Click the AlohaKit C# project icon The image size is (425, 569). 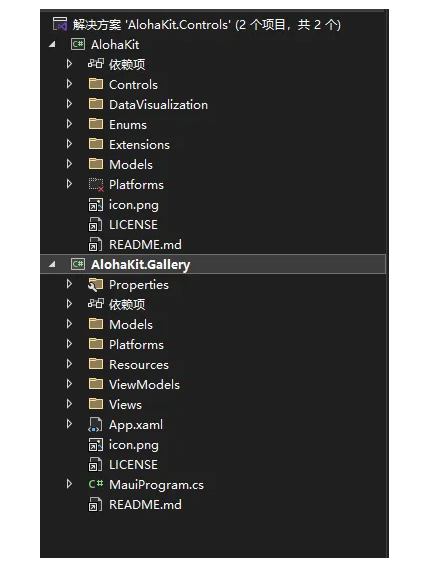tap(78, 44)
